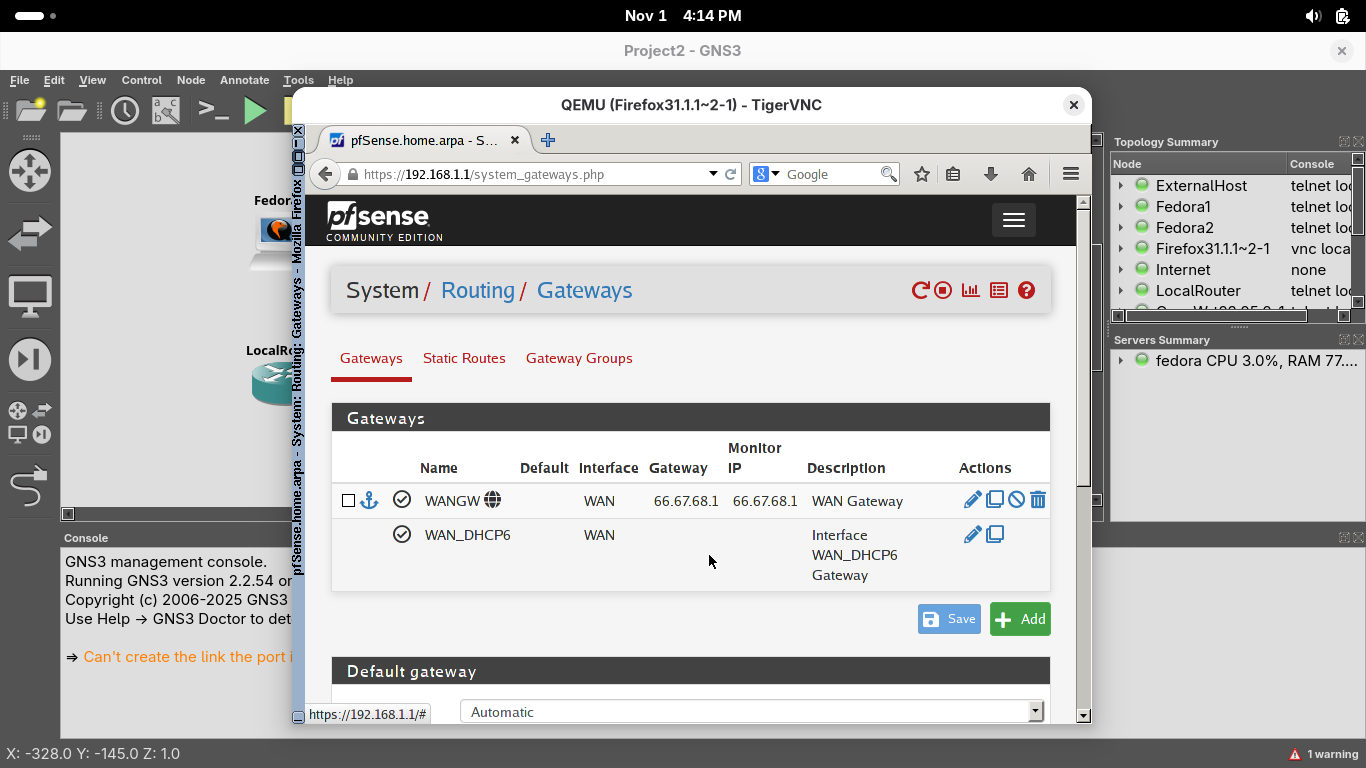This screenshot has height=768, width=1366.
Task: Switch to the Static Routes tab
Action: (x=464, y=358)
